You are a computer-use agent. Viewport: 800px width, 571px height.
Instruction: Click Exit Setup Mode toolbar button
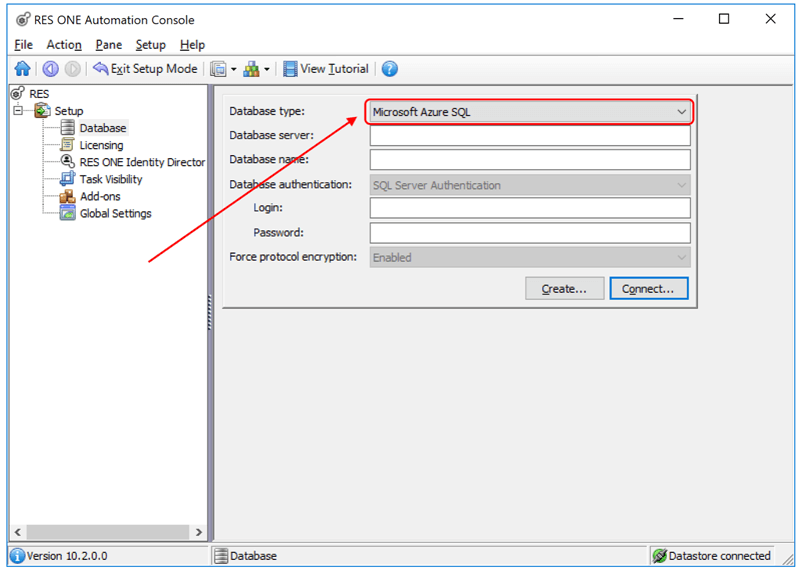coord(145,68)
